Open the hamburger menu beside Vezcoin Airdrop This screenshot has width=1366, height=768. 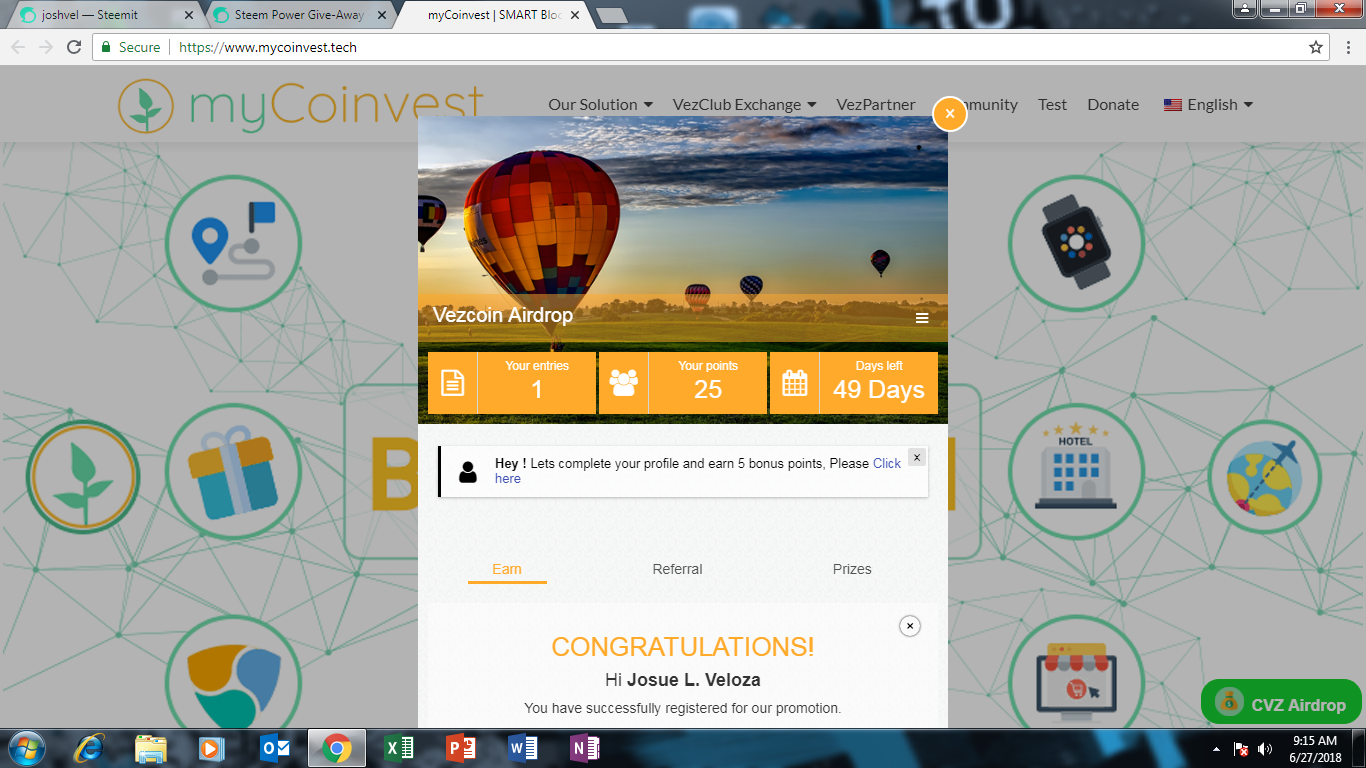click(x=922, y=318)
